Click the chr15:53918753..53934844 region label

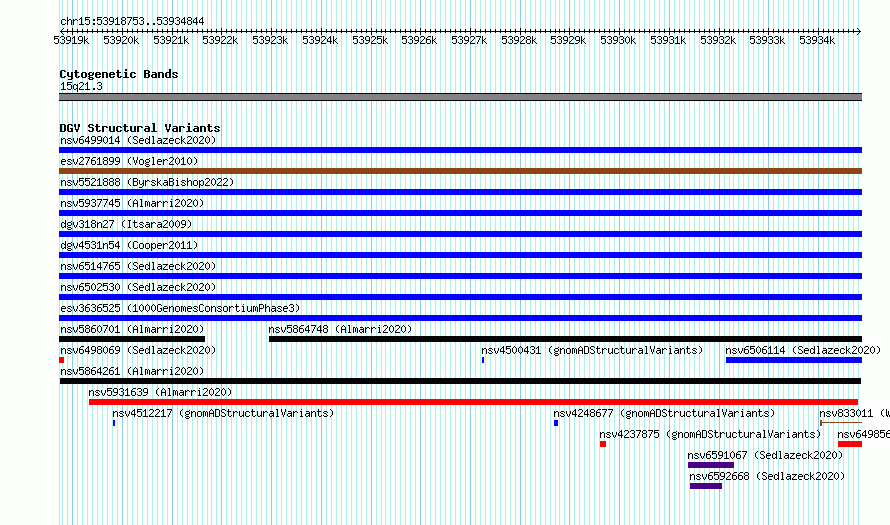[x=132, y=22]
